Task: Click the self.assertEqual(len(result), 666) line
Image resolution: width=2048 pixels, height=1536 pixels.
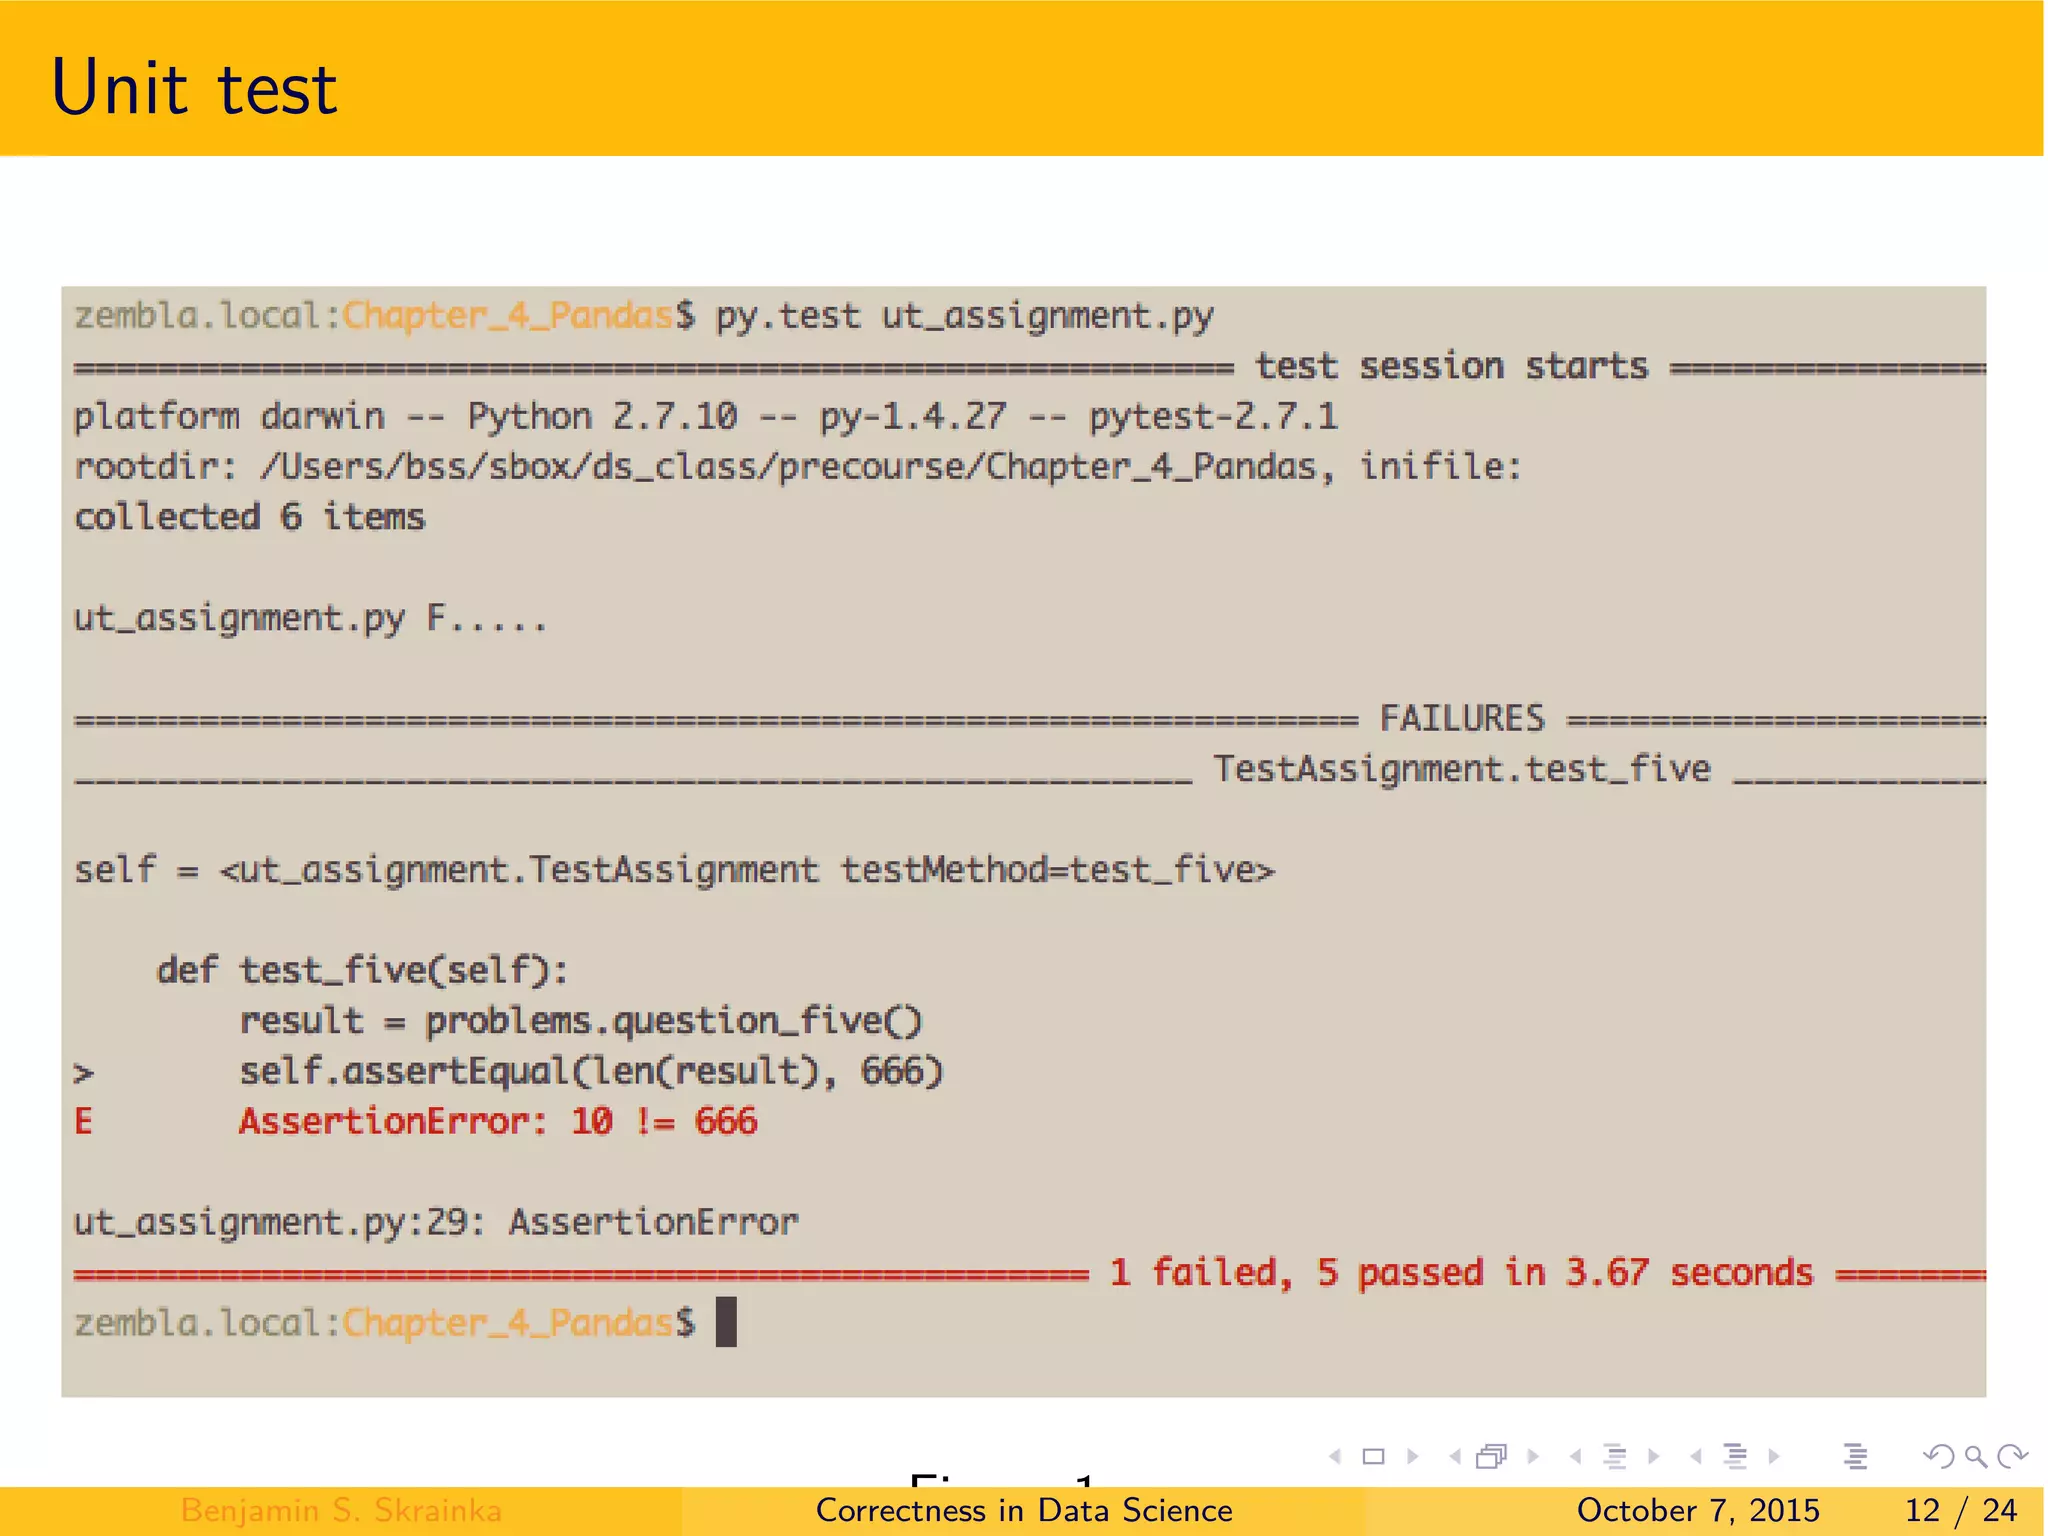Action: pos(591,1072)
